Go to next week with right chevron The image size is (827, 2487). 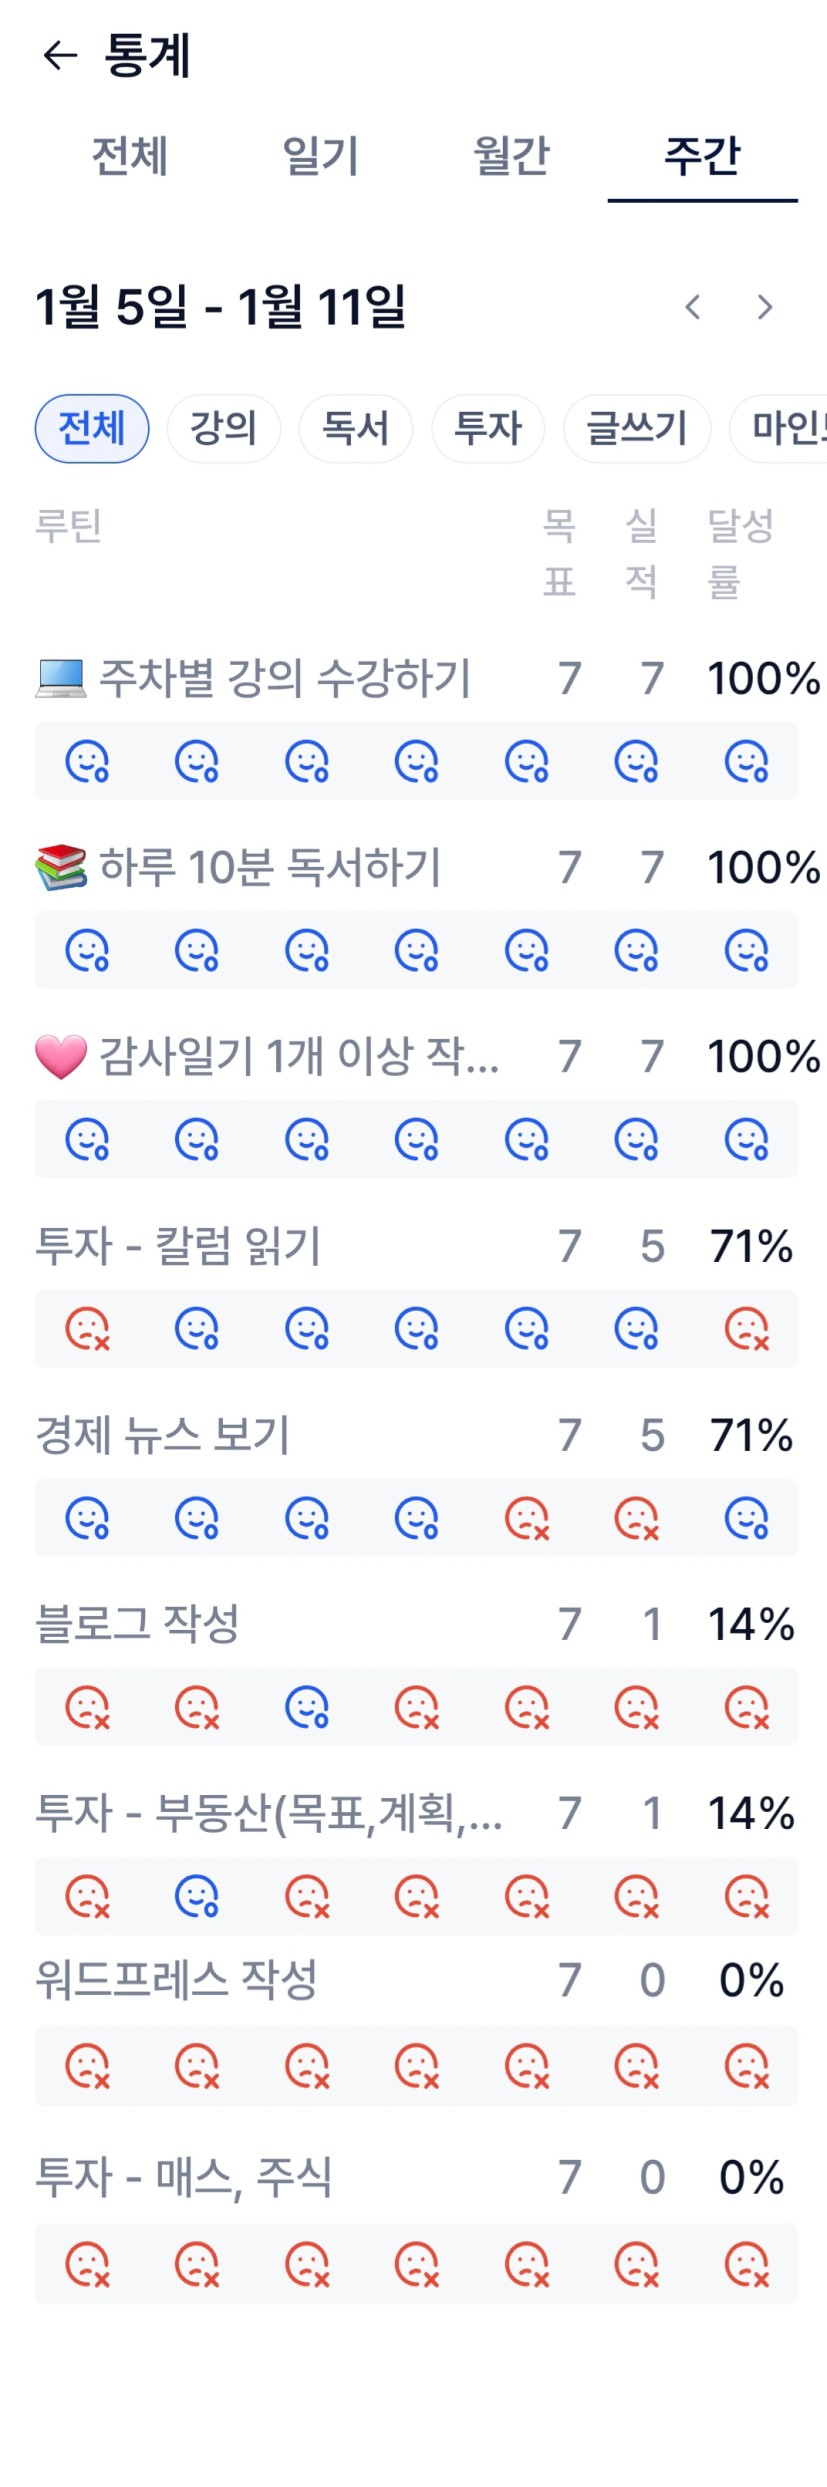[x=765, y=307]
